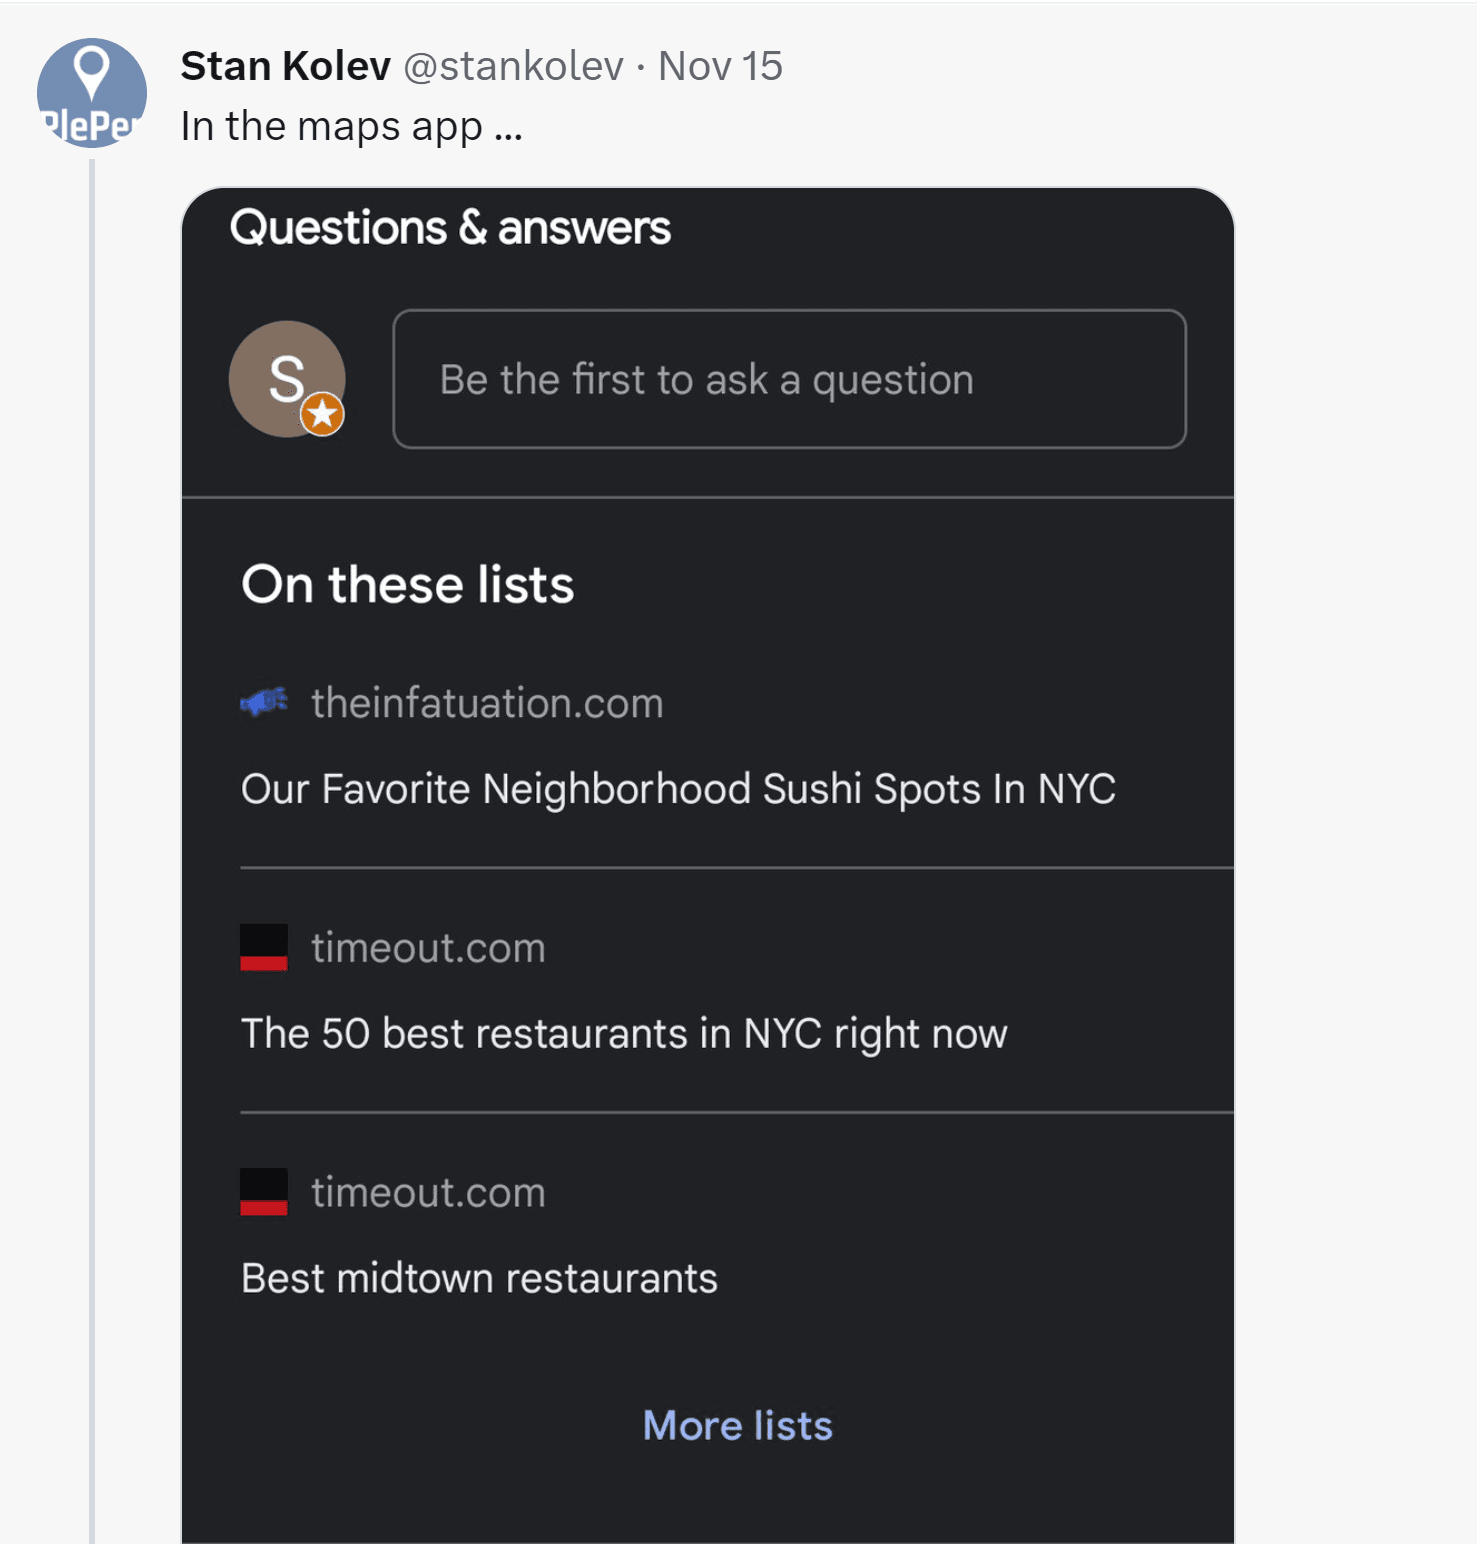Open the theinfatuation.com source link
Image resolution: width=1477 pixels, height=1544 pixels.
pyautogui.click(x=487, y=703)
